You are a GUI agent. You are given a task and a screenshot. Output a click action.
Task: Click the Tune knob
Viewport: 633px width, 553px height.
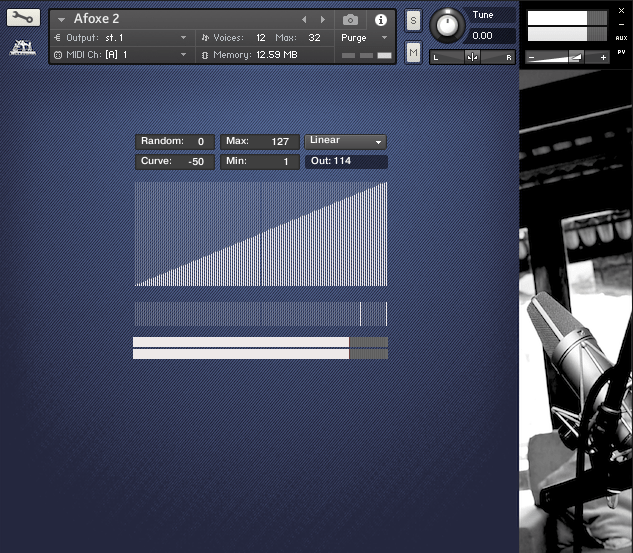pyautogui.click(x=449, y=25)
